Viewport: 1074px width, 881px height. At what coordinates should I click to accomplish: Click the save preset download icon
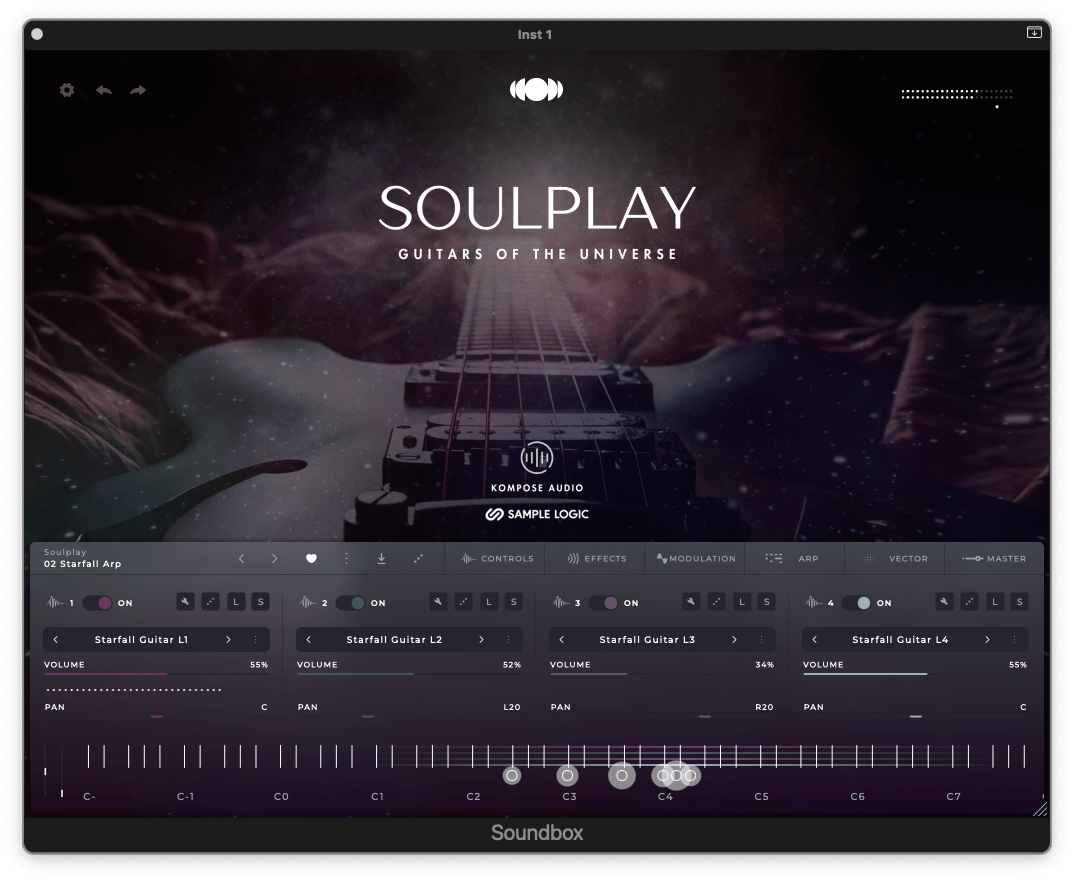[x=382, y=558]
